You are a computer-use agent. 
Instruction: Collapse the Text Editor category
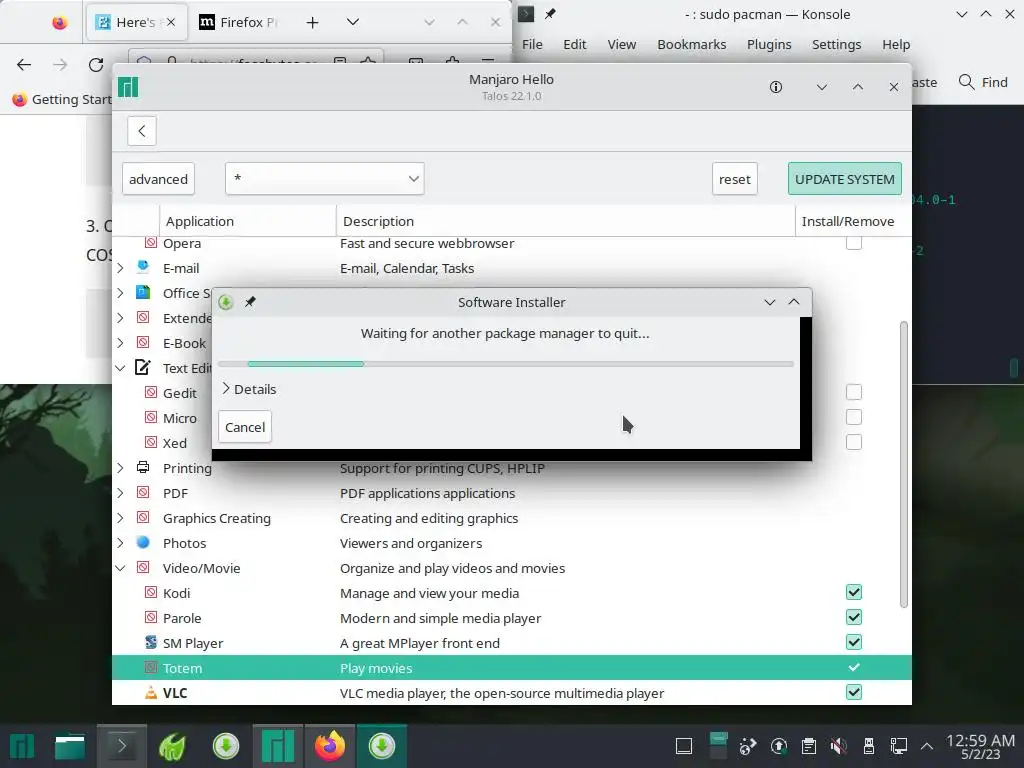(x=120, y=368)
